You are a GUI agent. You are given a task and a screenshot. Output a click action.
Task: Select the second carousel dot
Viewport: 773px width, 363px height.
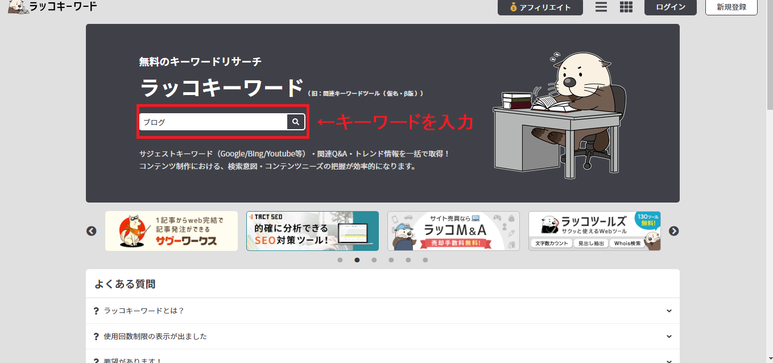click(357, 260)
